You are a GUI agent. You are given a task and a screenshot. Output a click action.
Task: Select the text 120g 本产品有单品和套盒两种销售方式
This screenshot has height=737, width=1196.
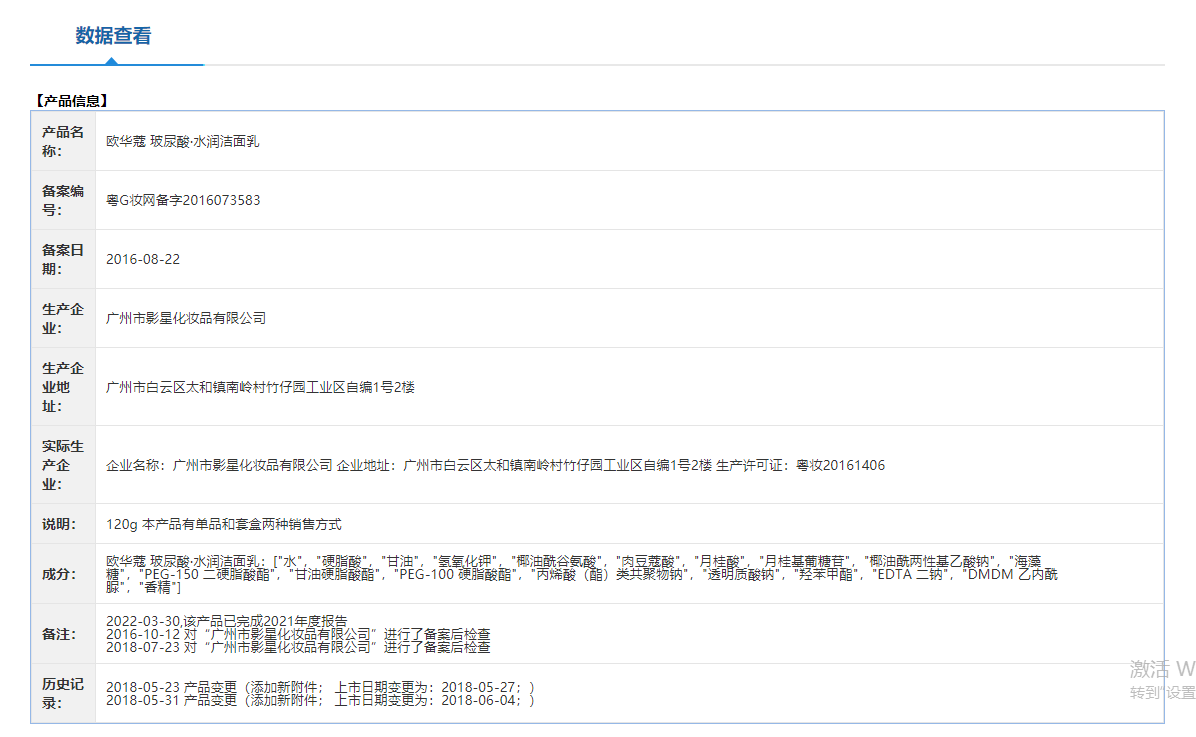[x=223, y=524]
